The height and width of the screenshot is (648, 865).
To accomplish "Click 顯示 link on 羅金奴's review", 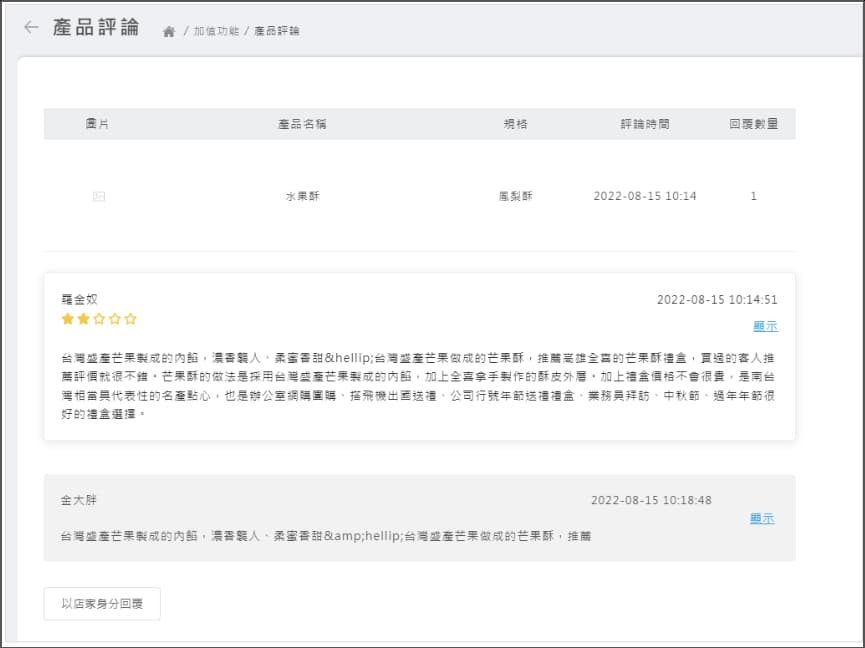I will coord(765,326).
